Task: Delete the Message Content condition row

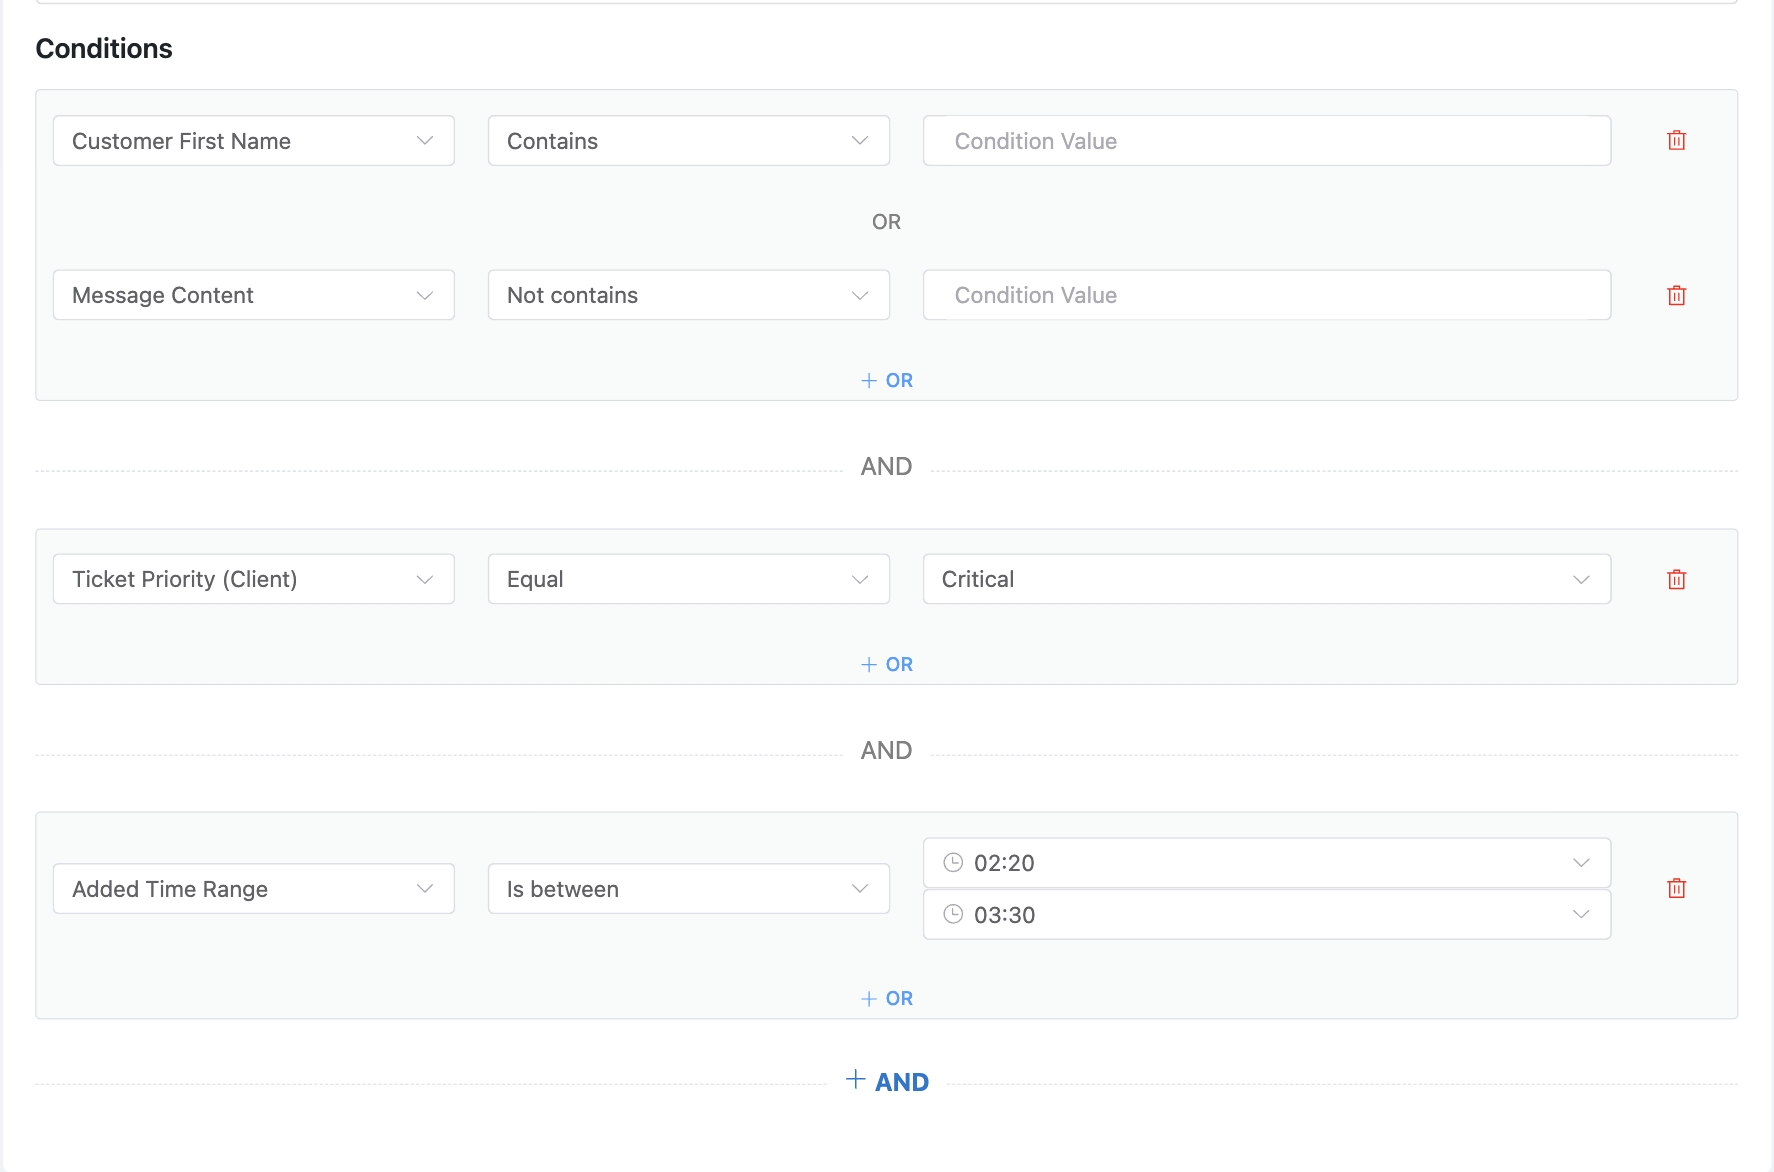Action: click(x=1676, y=296)
